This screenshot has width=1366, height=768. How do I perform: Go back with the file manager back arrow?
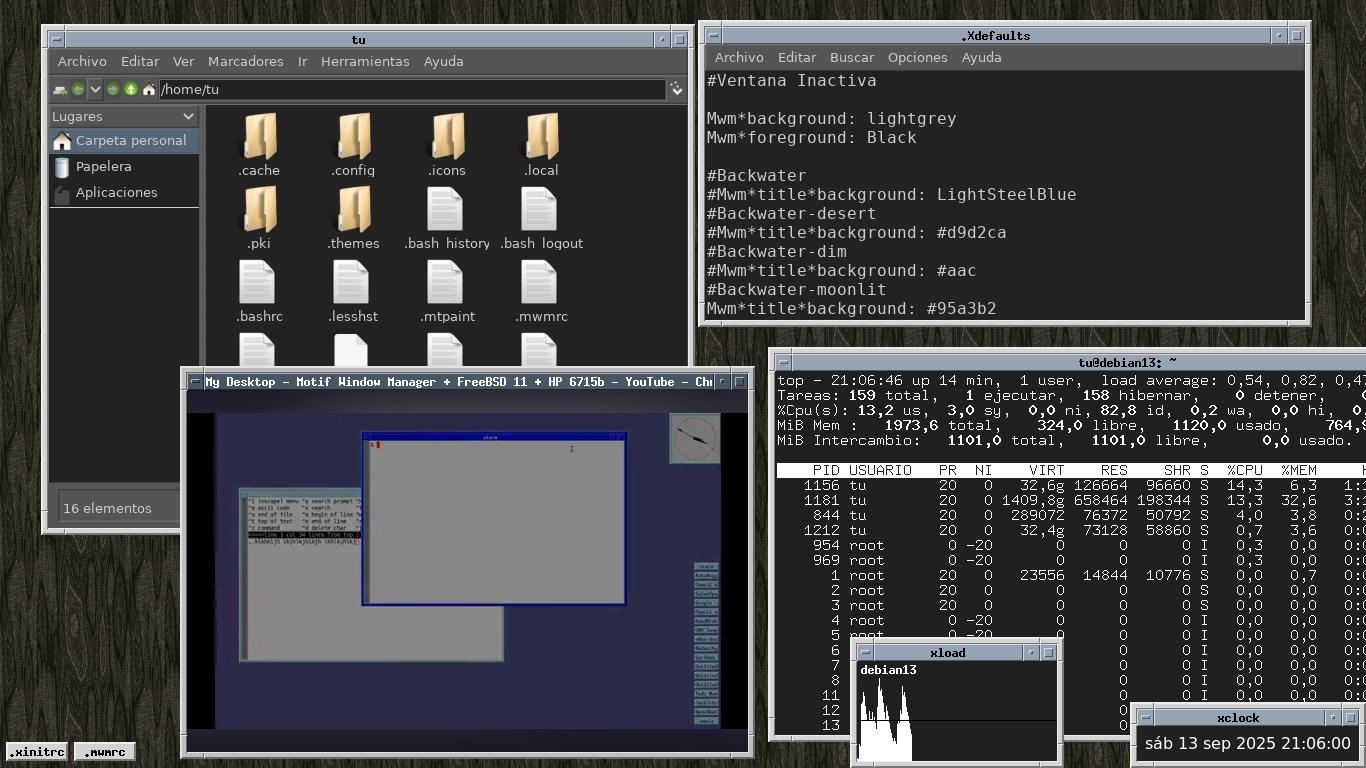[78, 89]
